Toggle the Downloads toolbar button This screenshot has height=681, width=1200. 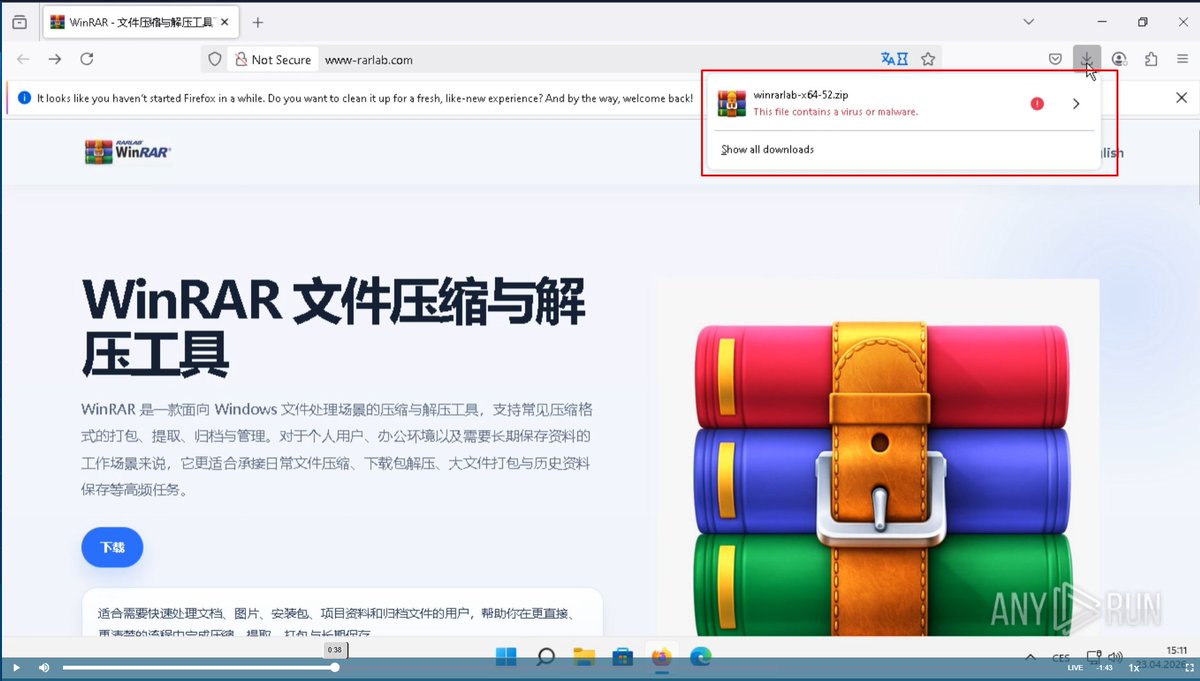(1087, 59)
